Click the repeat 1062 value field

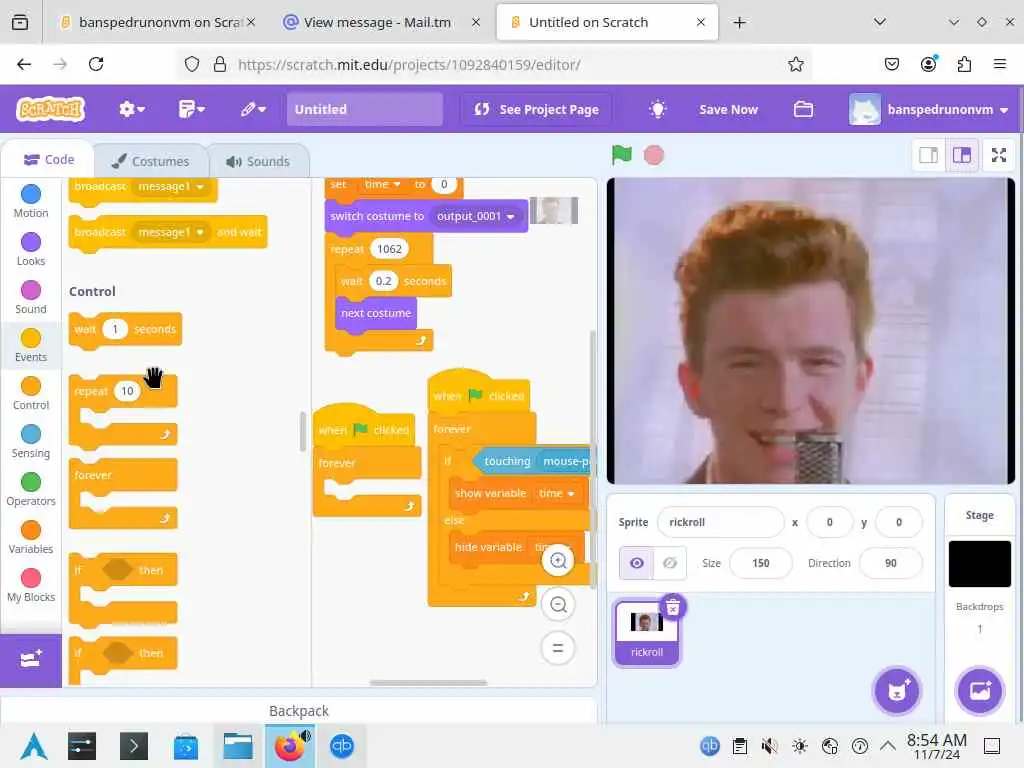389,249
